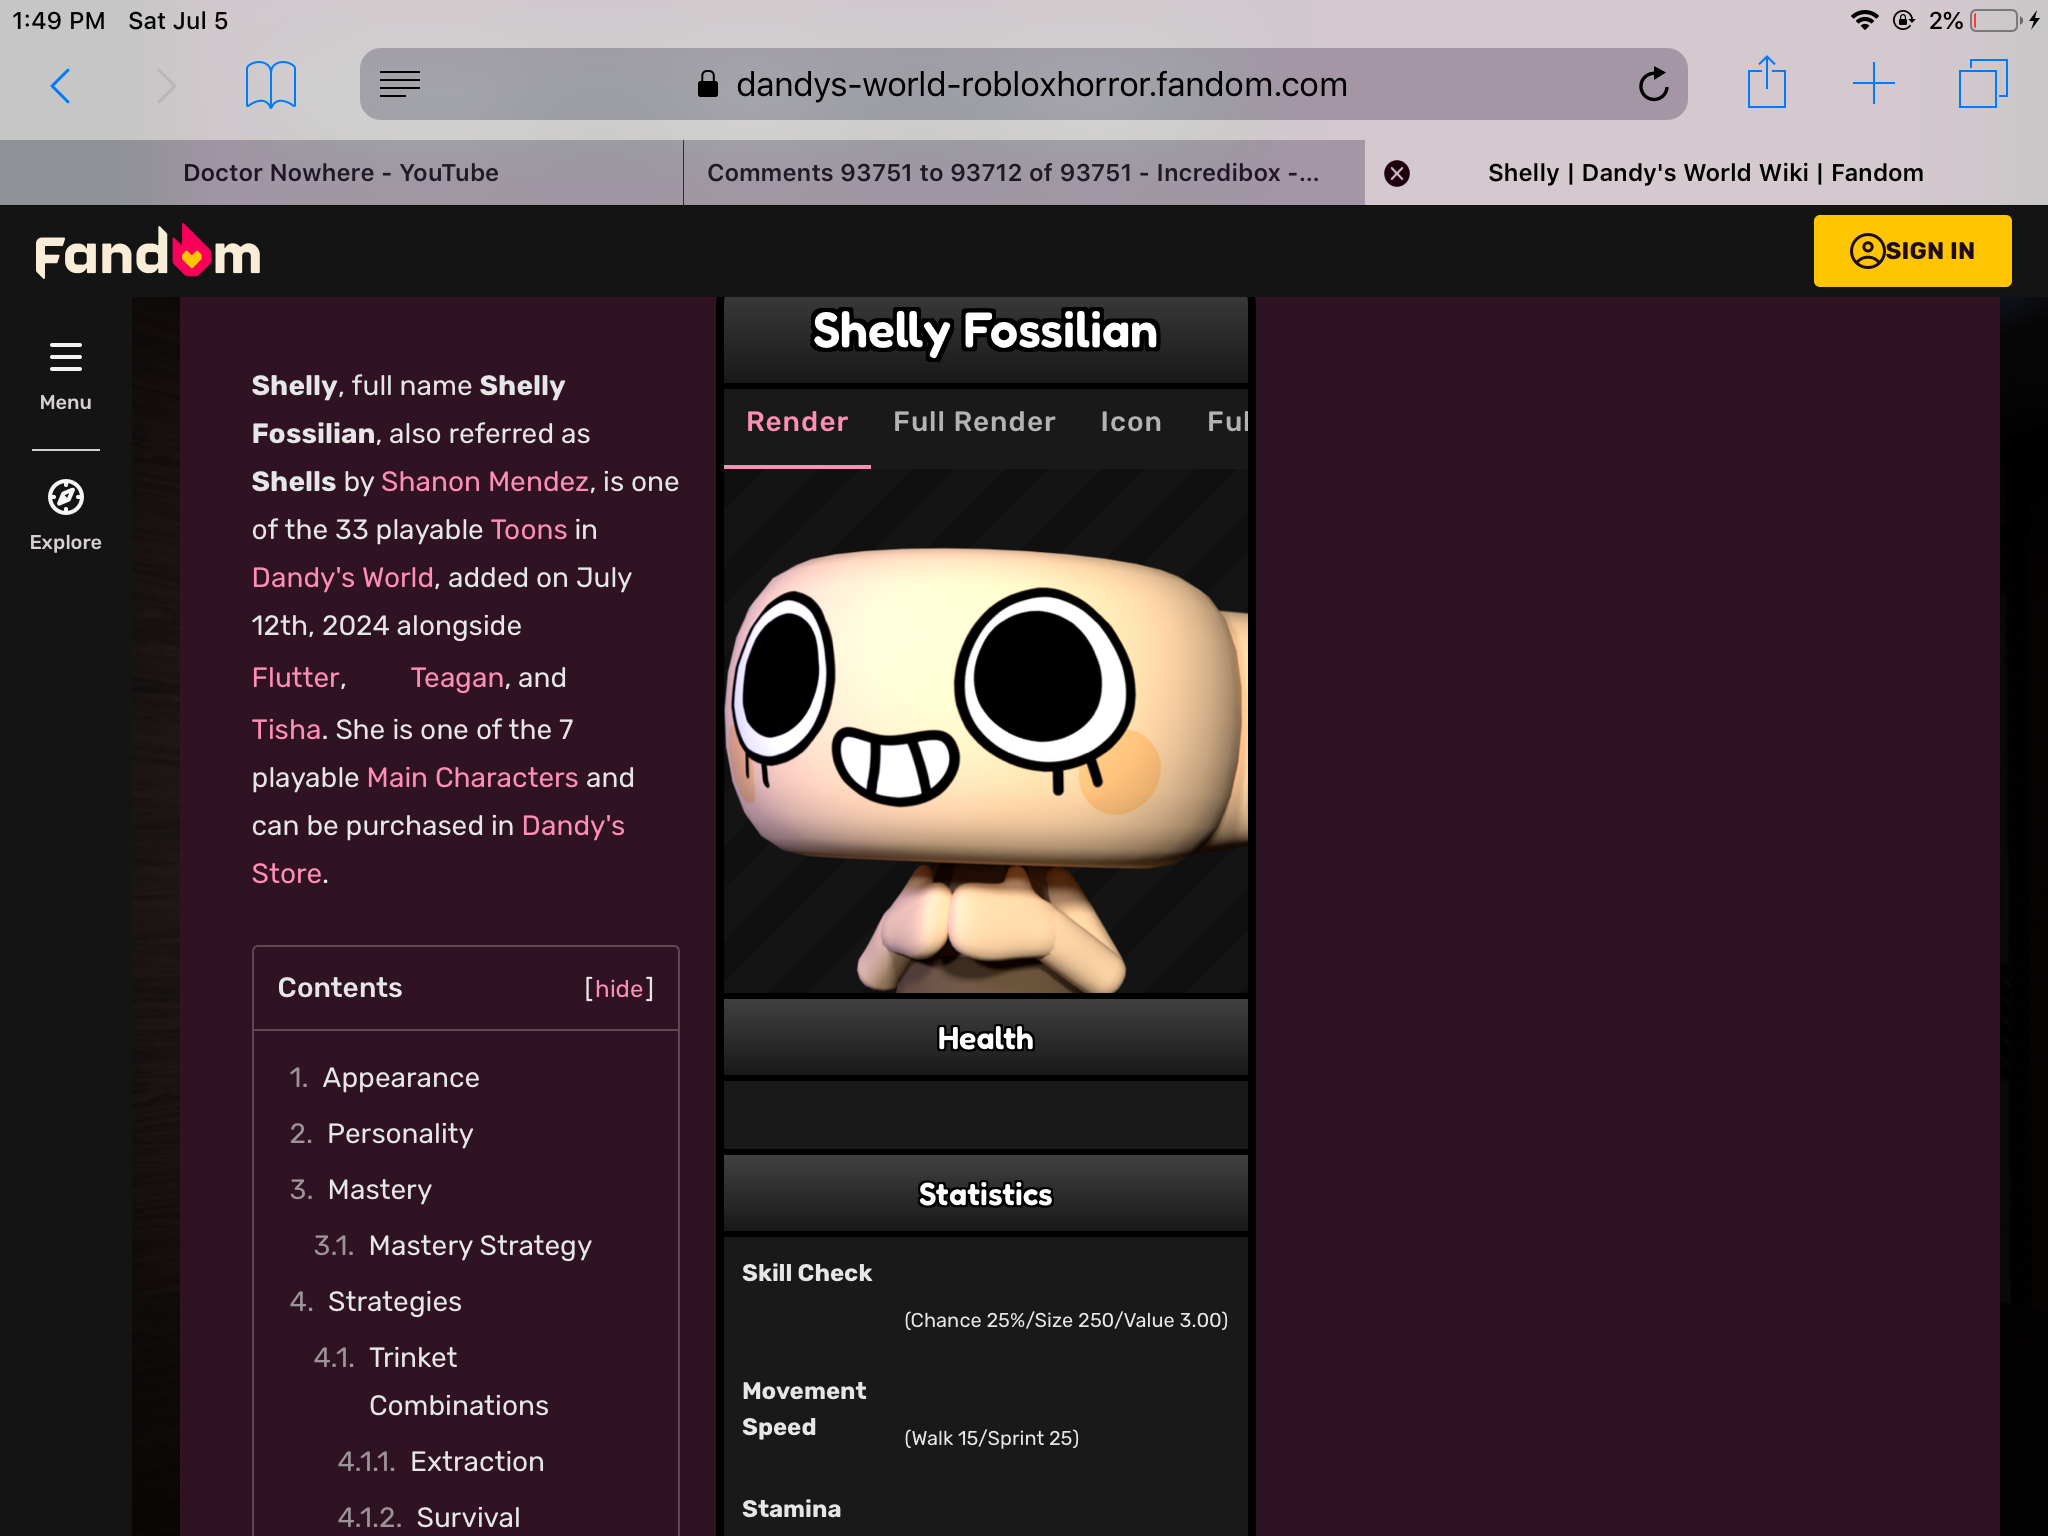
Task: Open the Dandy's Store link
Action: click(x=438, y=850)
